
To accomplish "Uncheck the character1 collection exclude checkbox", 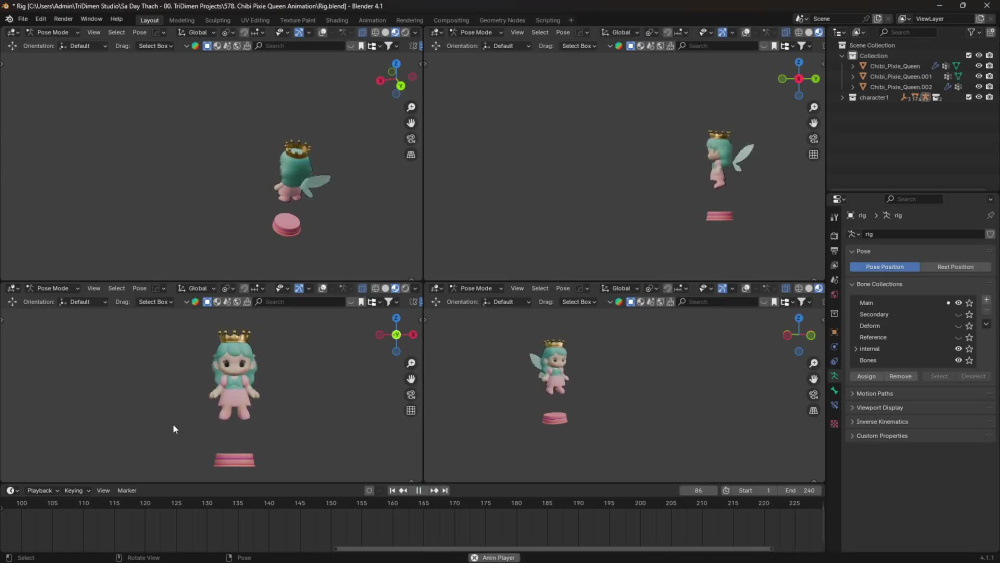I will point(969,98).
